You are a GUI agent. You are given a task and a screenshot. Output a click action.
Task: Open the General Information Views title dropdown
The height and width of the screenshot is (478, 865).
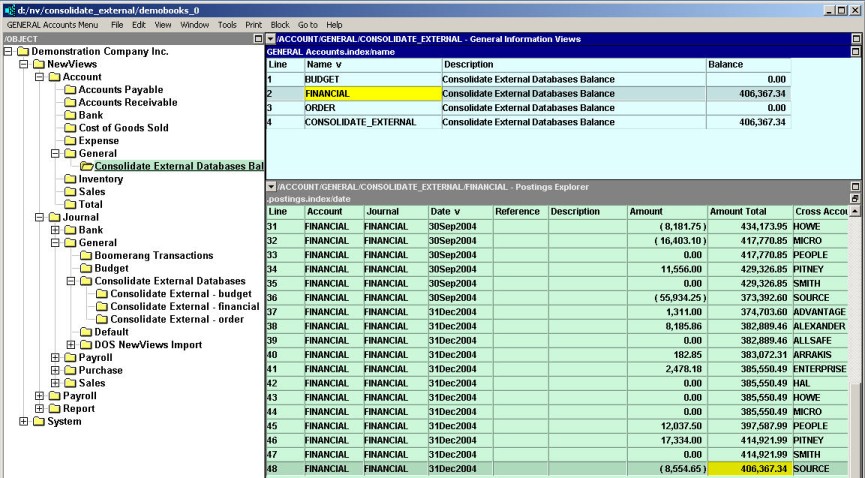271,38
